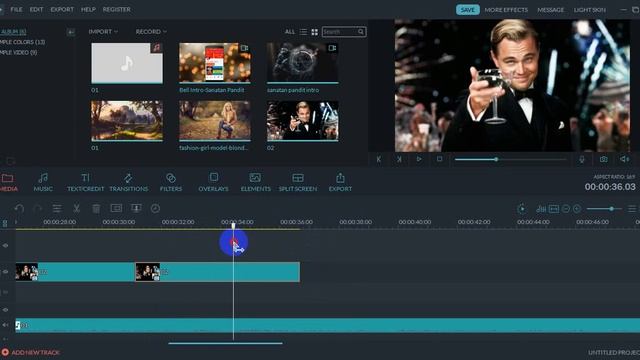
Task: Select the 01 audio clip thumbnail
Action: tap(127, 63)
